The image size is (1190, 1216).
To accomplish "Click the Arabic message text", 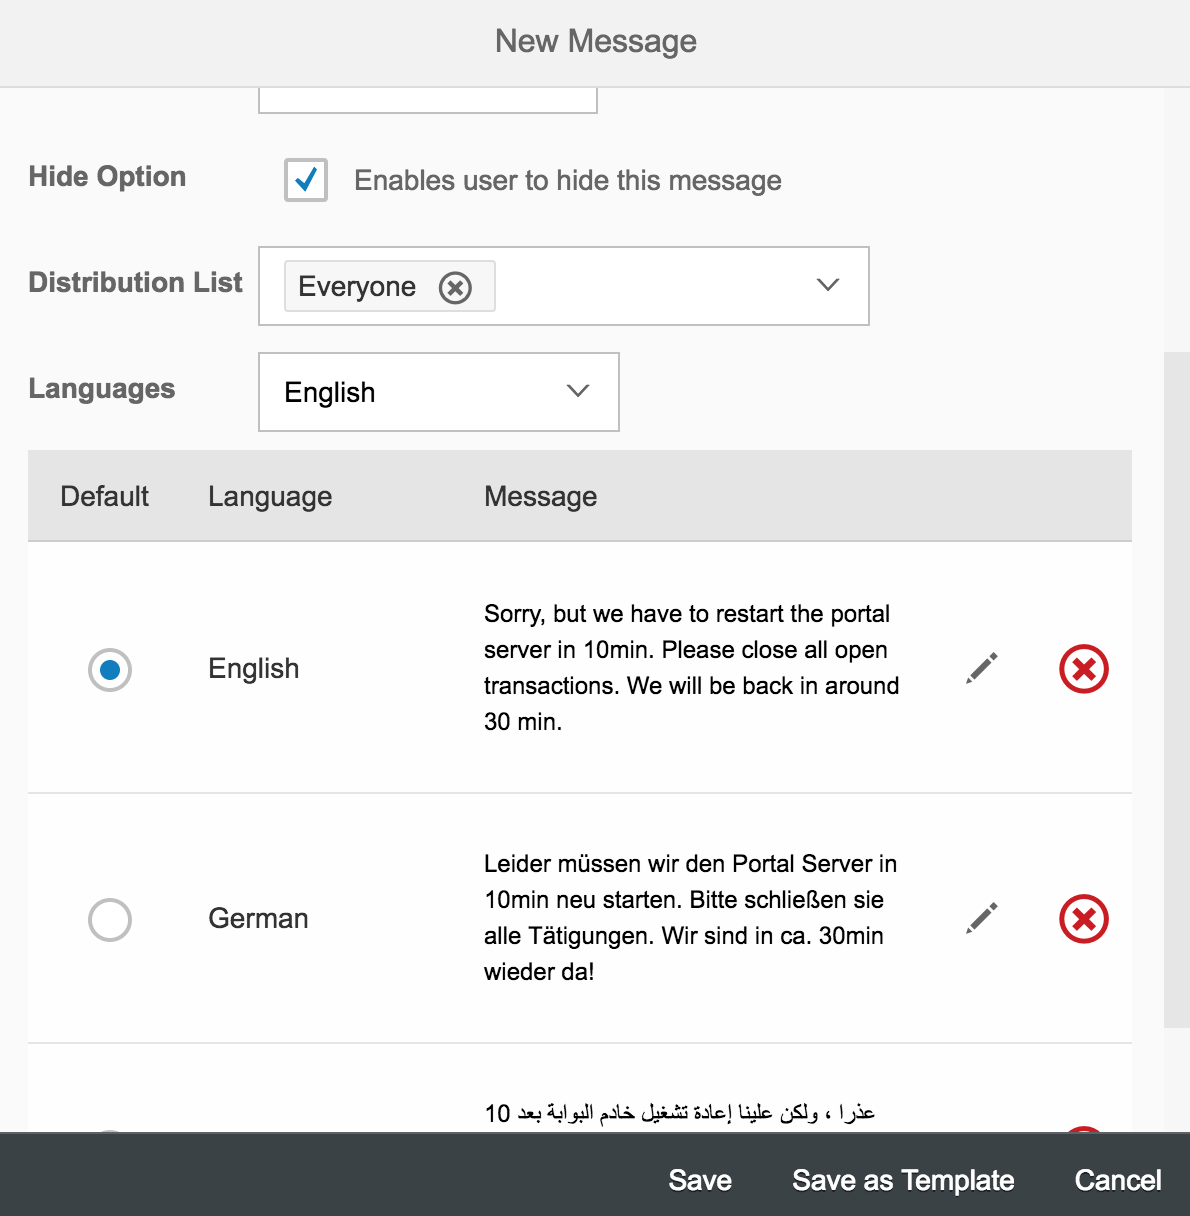I will pyautogui.click(x=680, y=1113).
